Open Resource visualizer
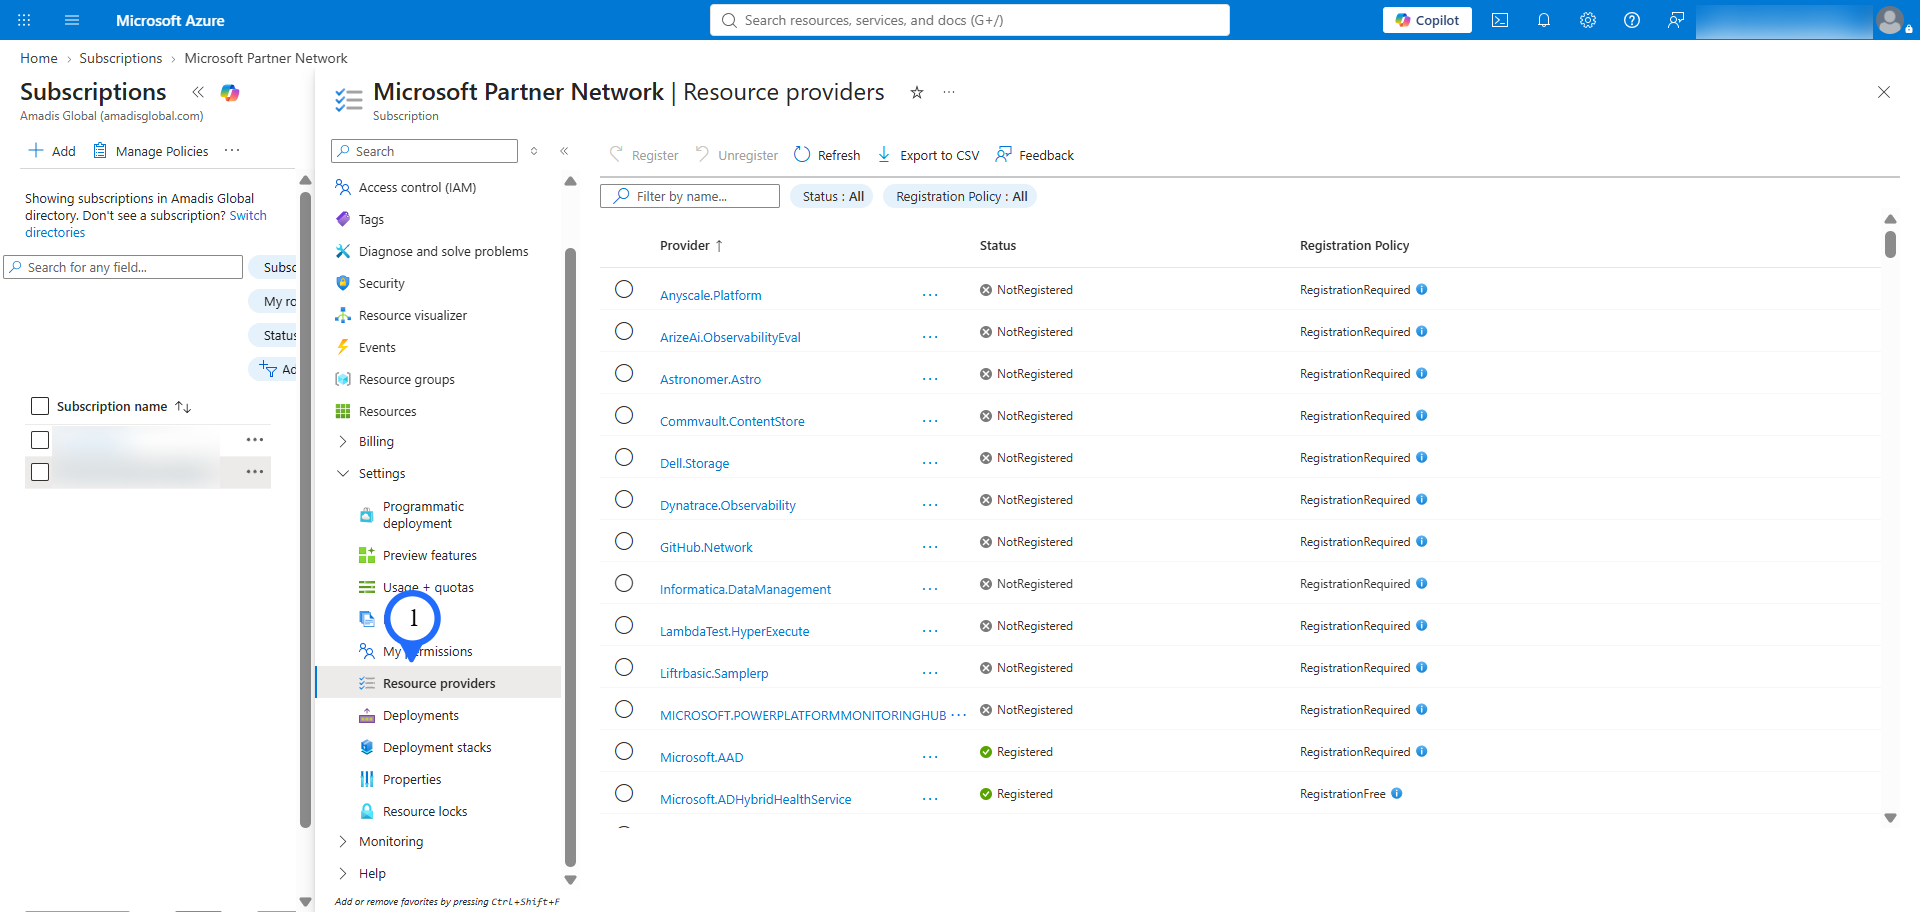1920x912 pixels. click(413, 315)
